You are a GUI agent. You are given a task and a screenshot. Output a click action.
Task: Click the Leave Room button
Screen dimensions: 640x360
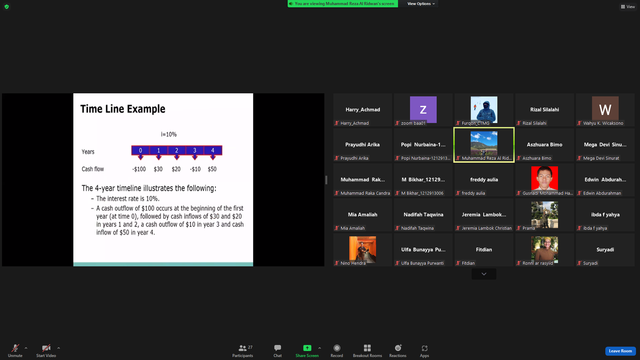point(620,351)
